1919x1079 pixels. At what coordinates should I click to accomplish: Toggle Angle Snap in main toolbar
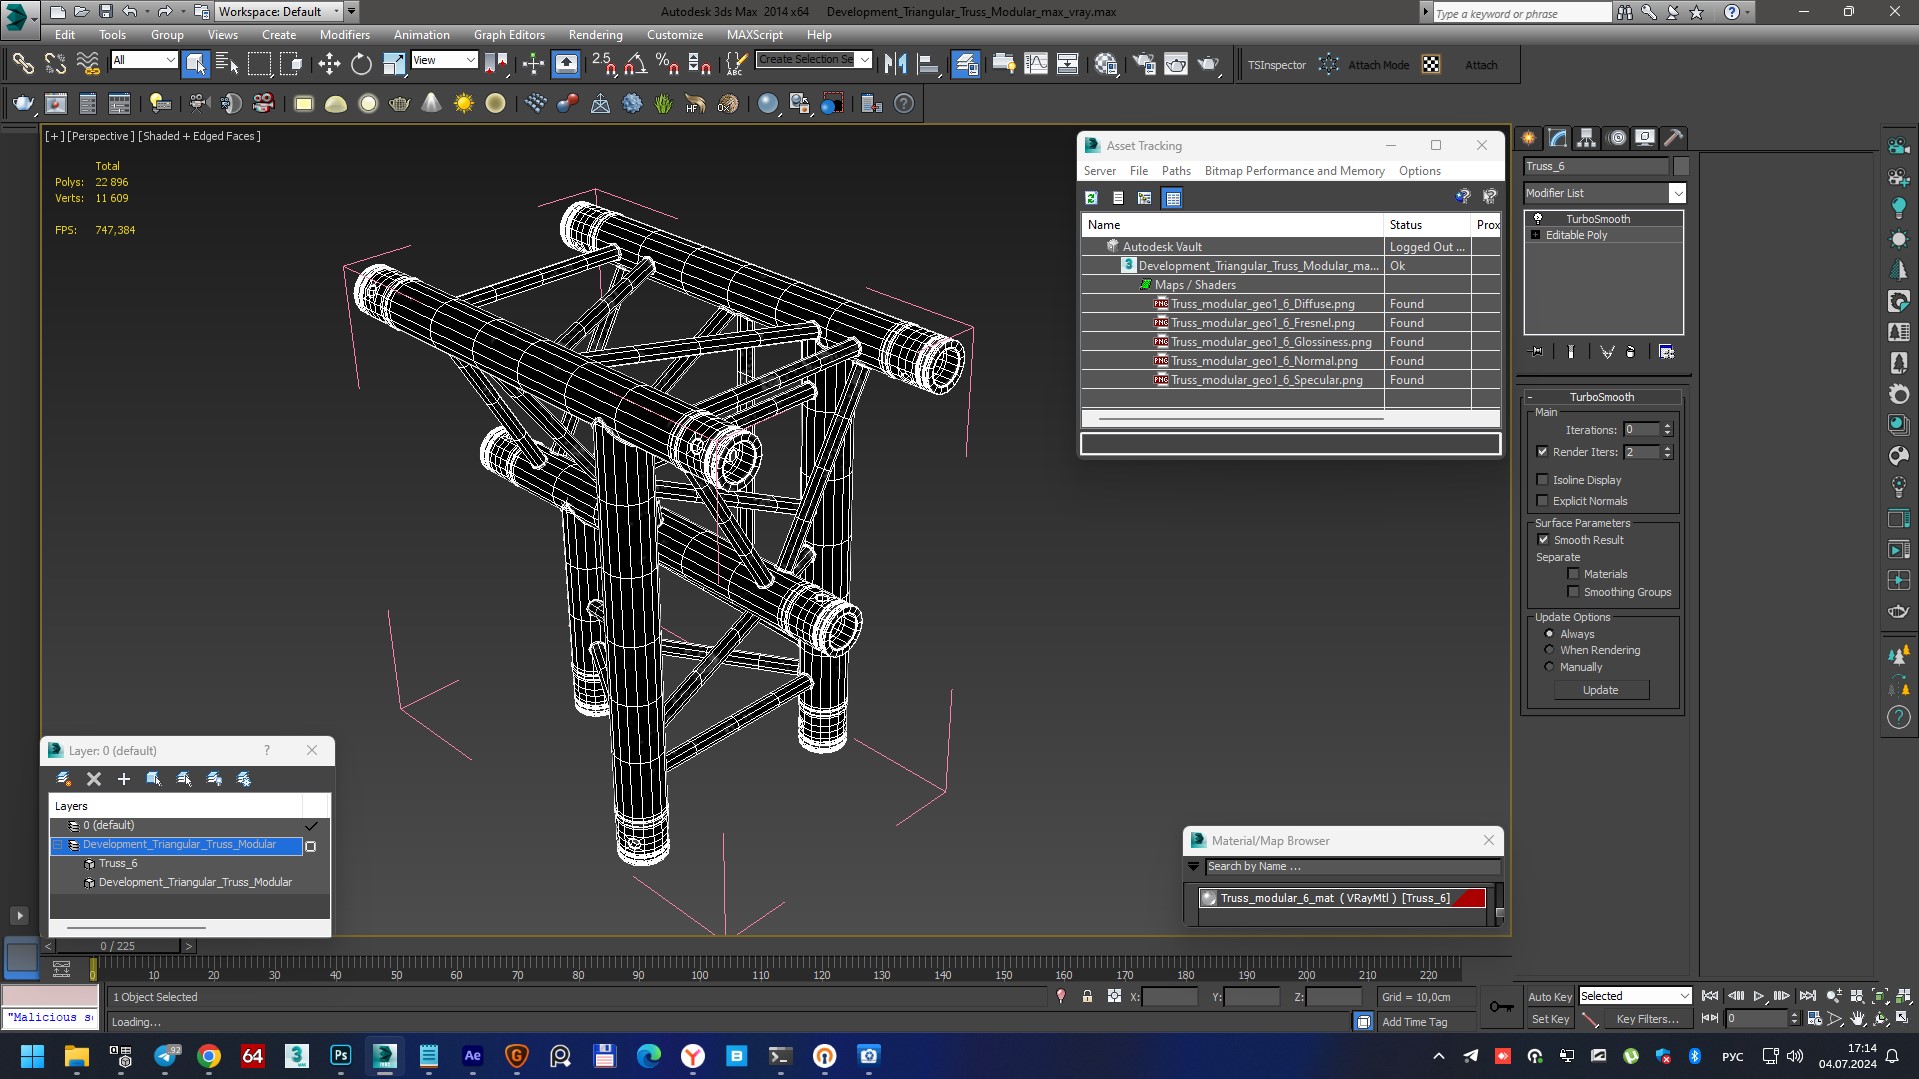click(x=635, y=65)
